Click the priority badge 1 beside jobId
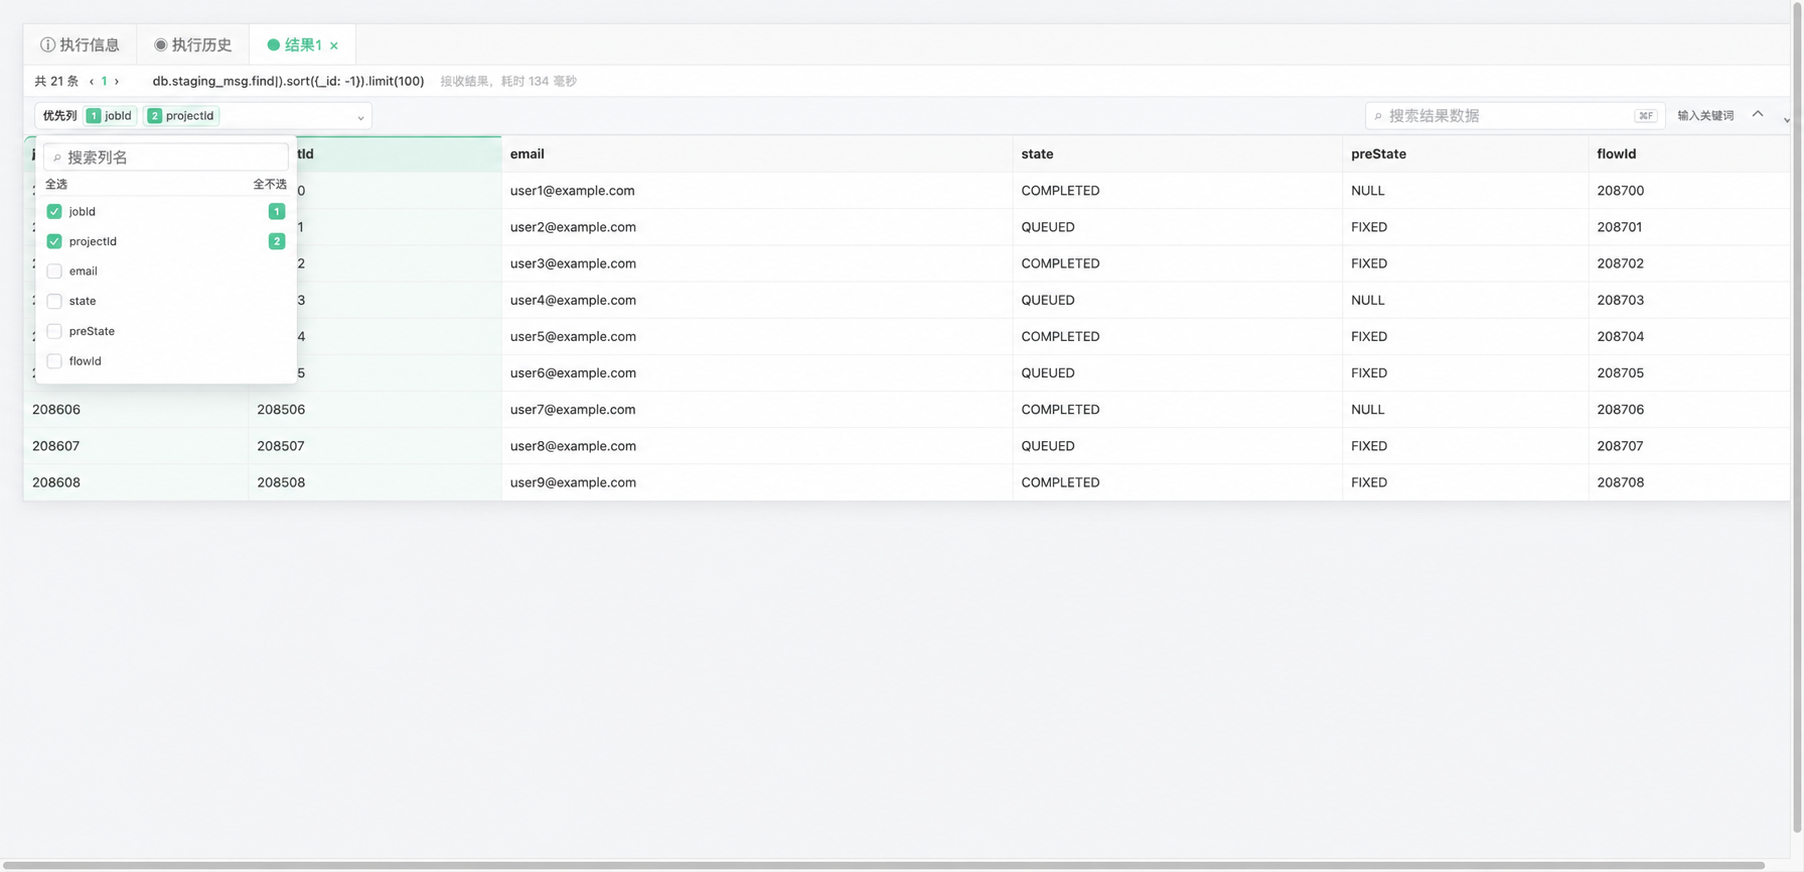Image resolution: width=1804 pixels, height=872 pixels. (x=277, y=212)
